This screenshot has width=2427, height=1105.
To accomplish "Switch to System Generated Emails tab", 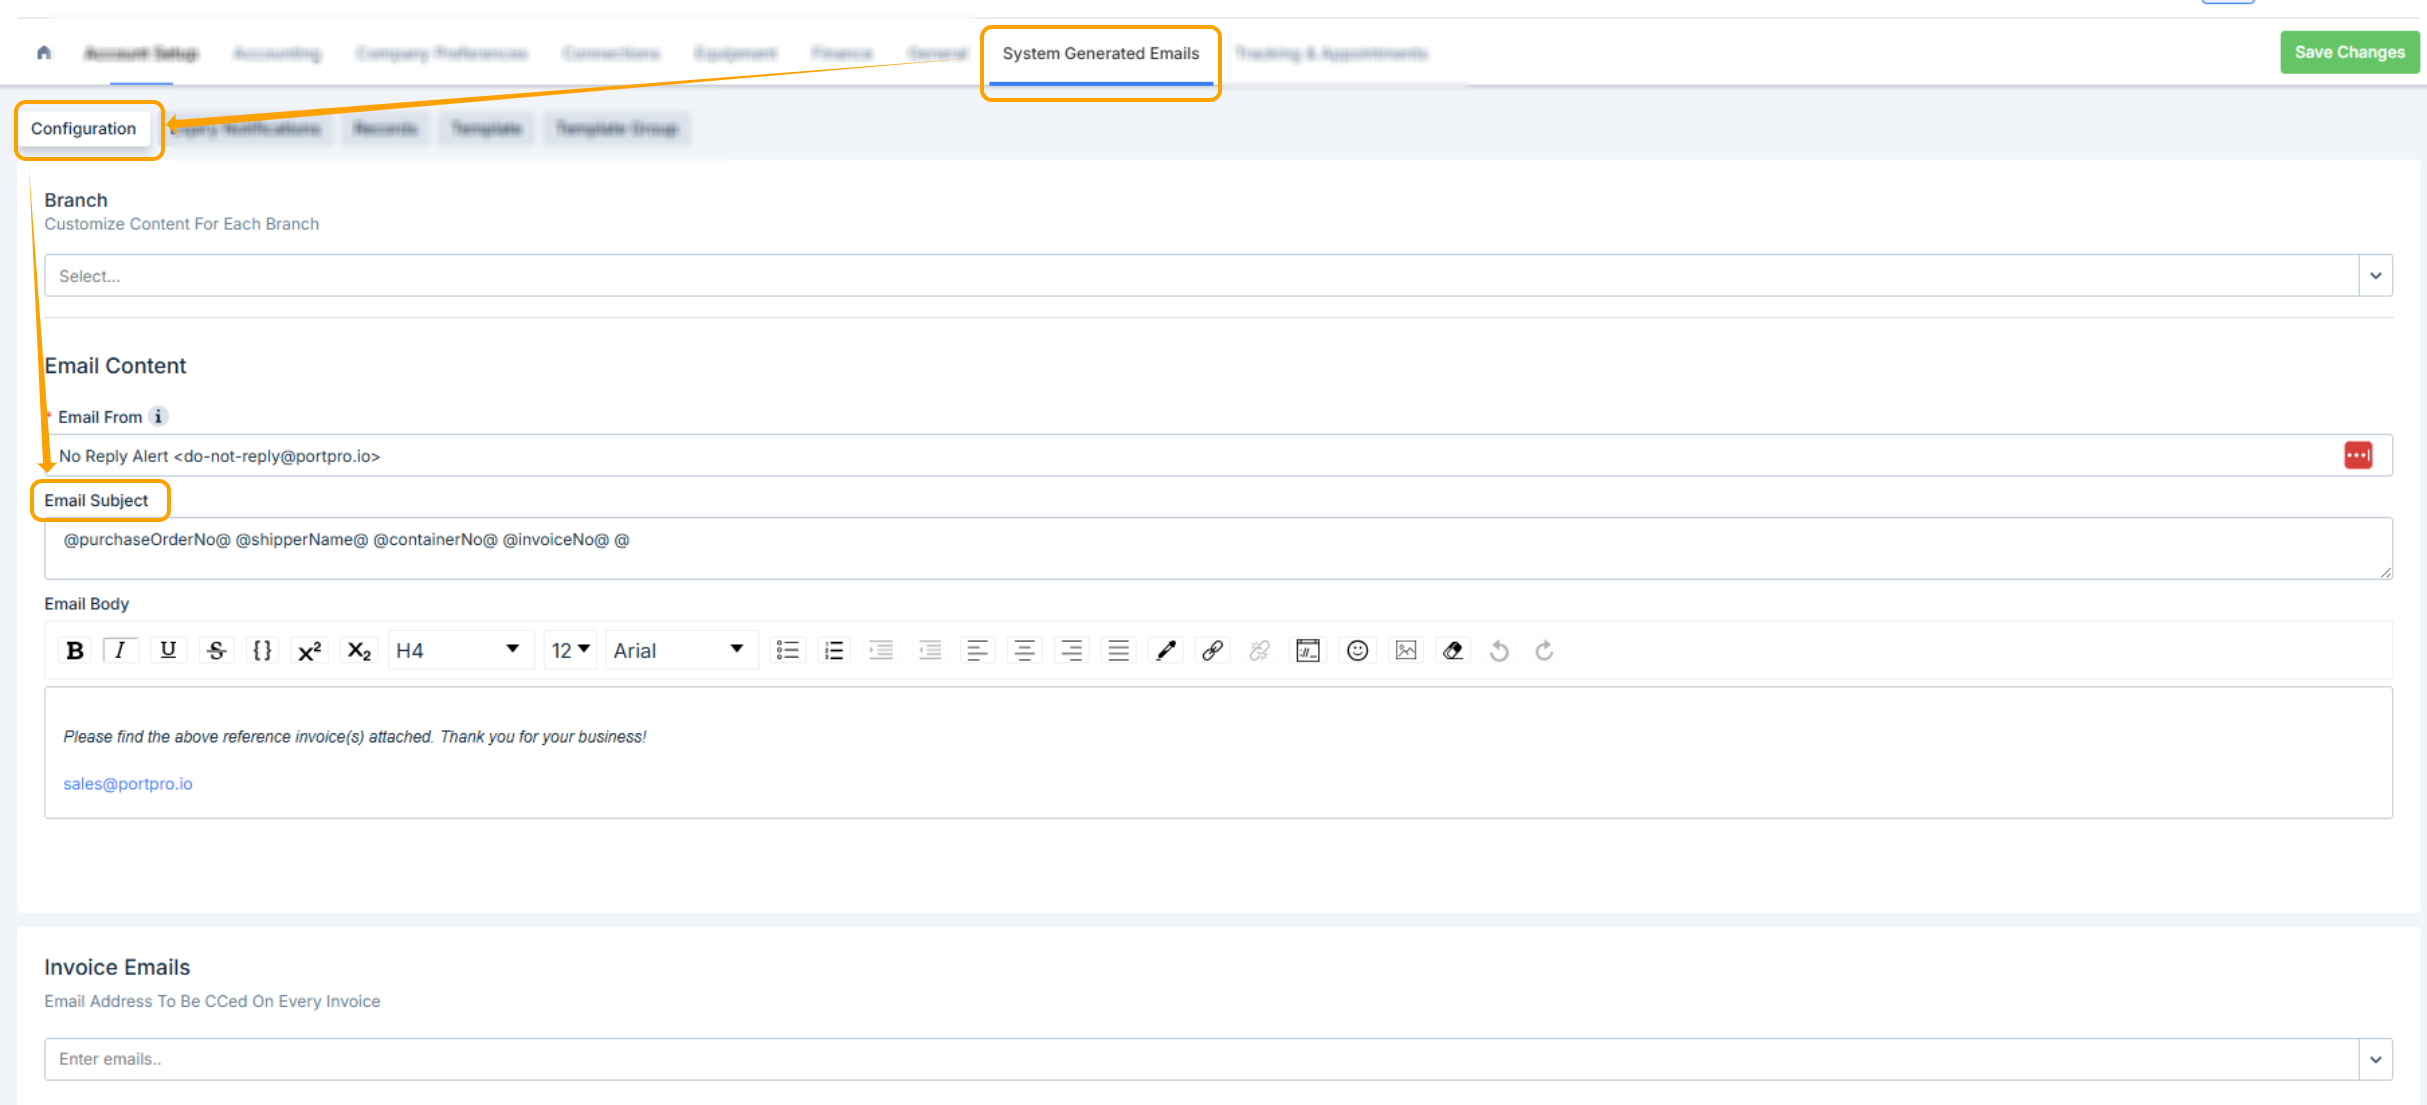I will coord(1100,54).
